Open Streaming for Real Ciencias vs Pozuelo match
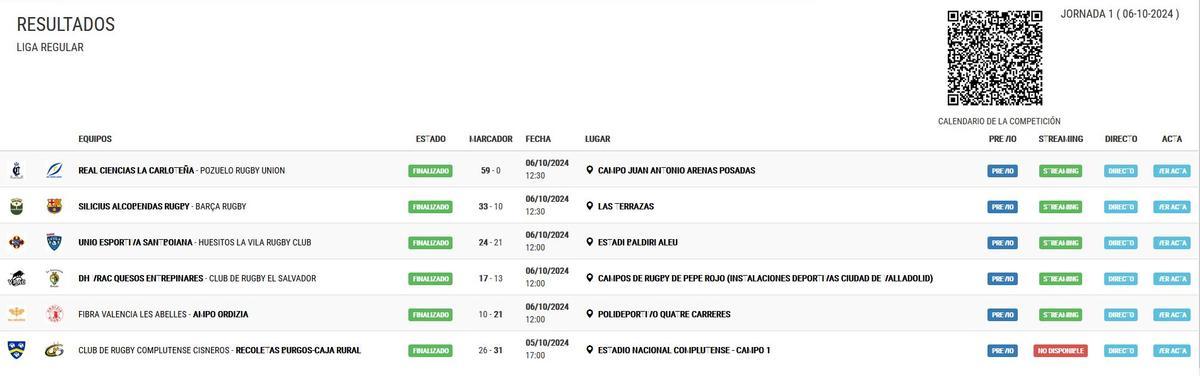This screenshot has width=1200, height=376. (x=1060, y=171)
